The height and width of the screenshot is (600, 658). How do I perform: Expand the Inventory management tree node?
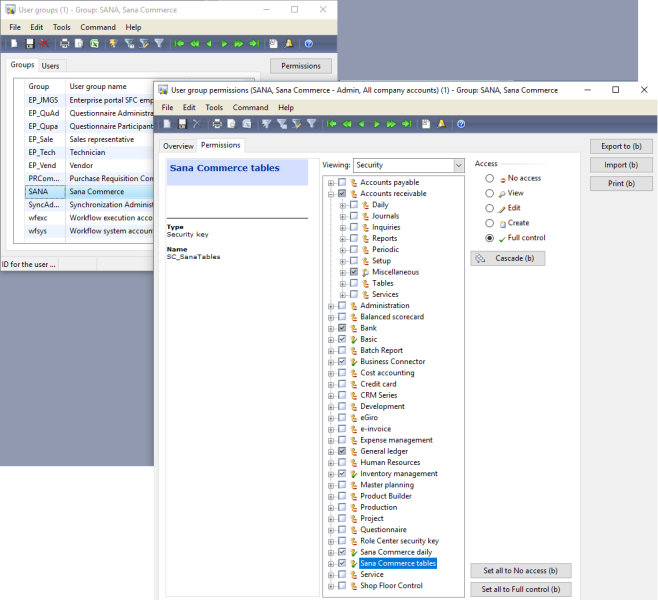(x=331, y=474)
